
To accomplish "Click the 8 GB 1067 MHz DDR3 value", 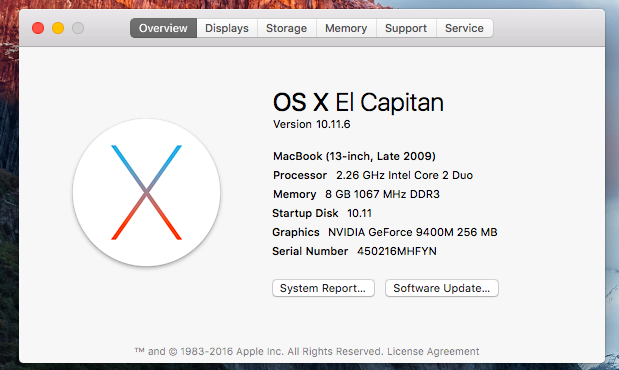I will (382, 194).
